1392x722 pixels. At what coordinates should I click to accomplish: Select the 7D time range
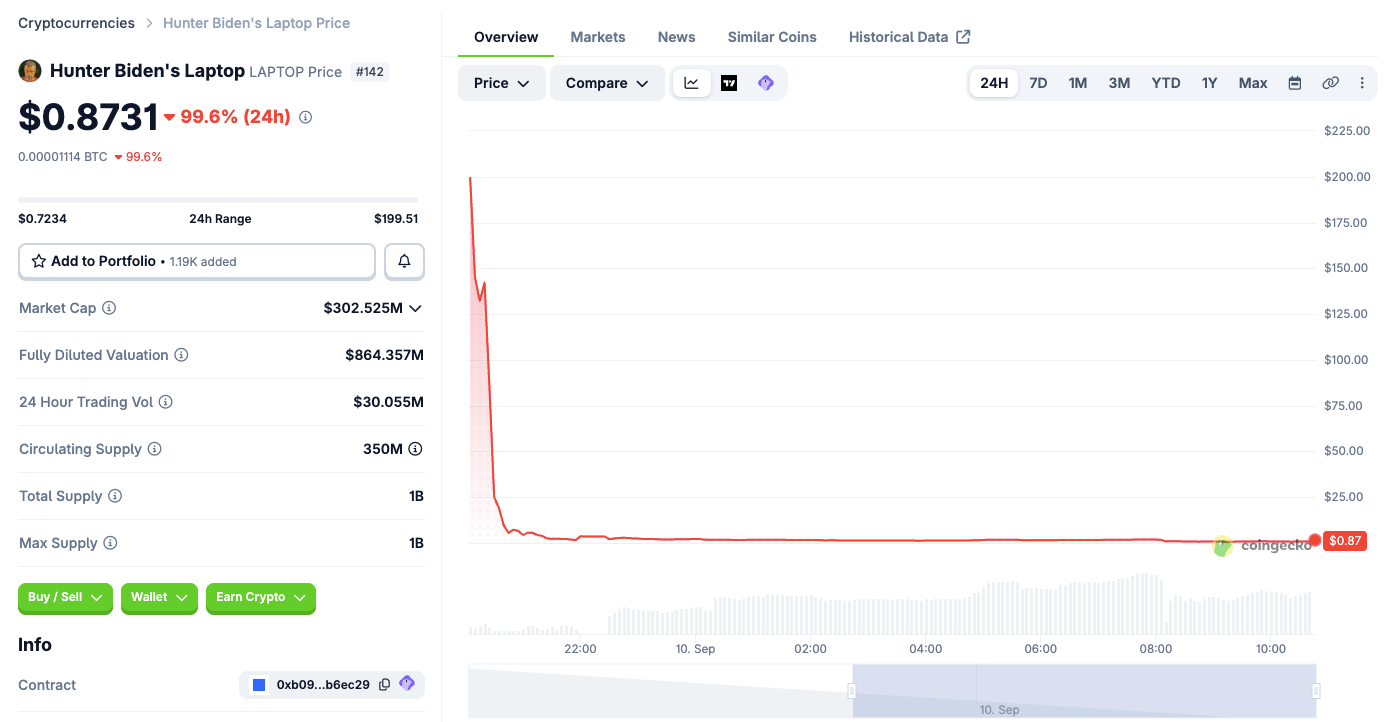coord(1038,83)
